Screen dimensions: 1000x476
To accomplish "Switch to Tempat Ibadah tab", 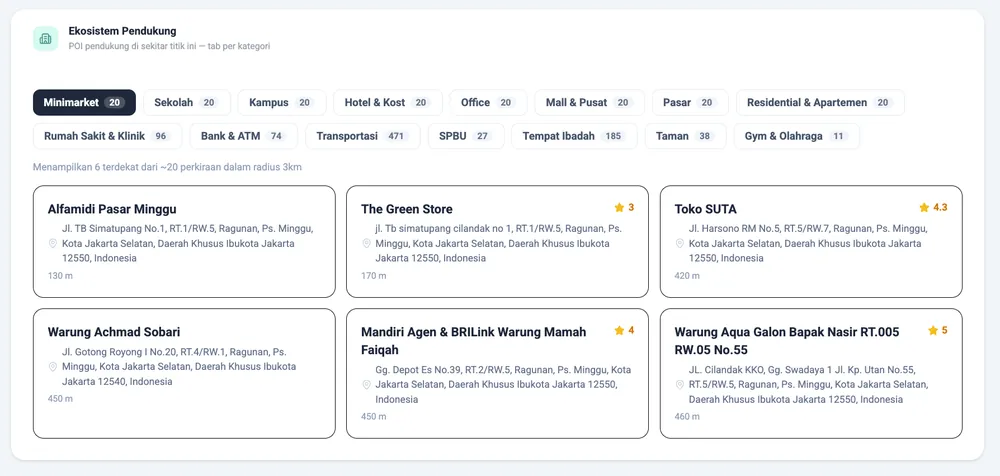I will click(x=574, y=136).
